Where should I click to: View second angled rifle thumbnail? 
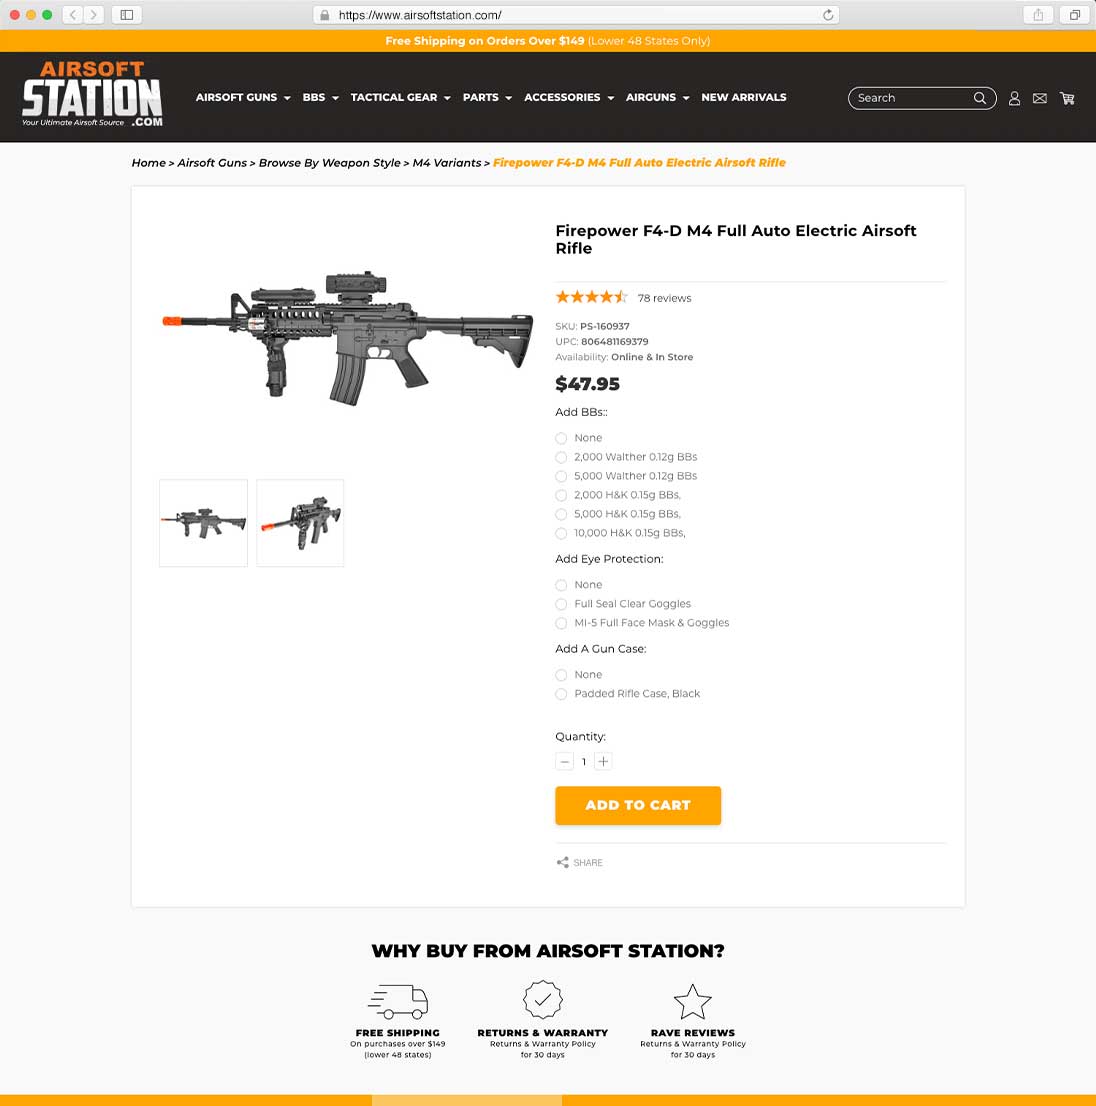pos(300,523)
